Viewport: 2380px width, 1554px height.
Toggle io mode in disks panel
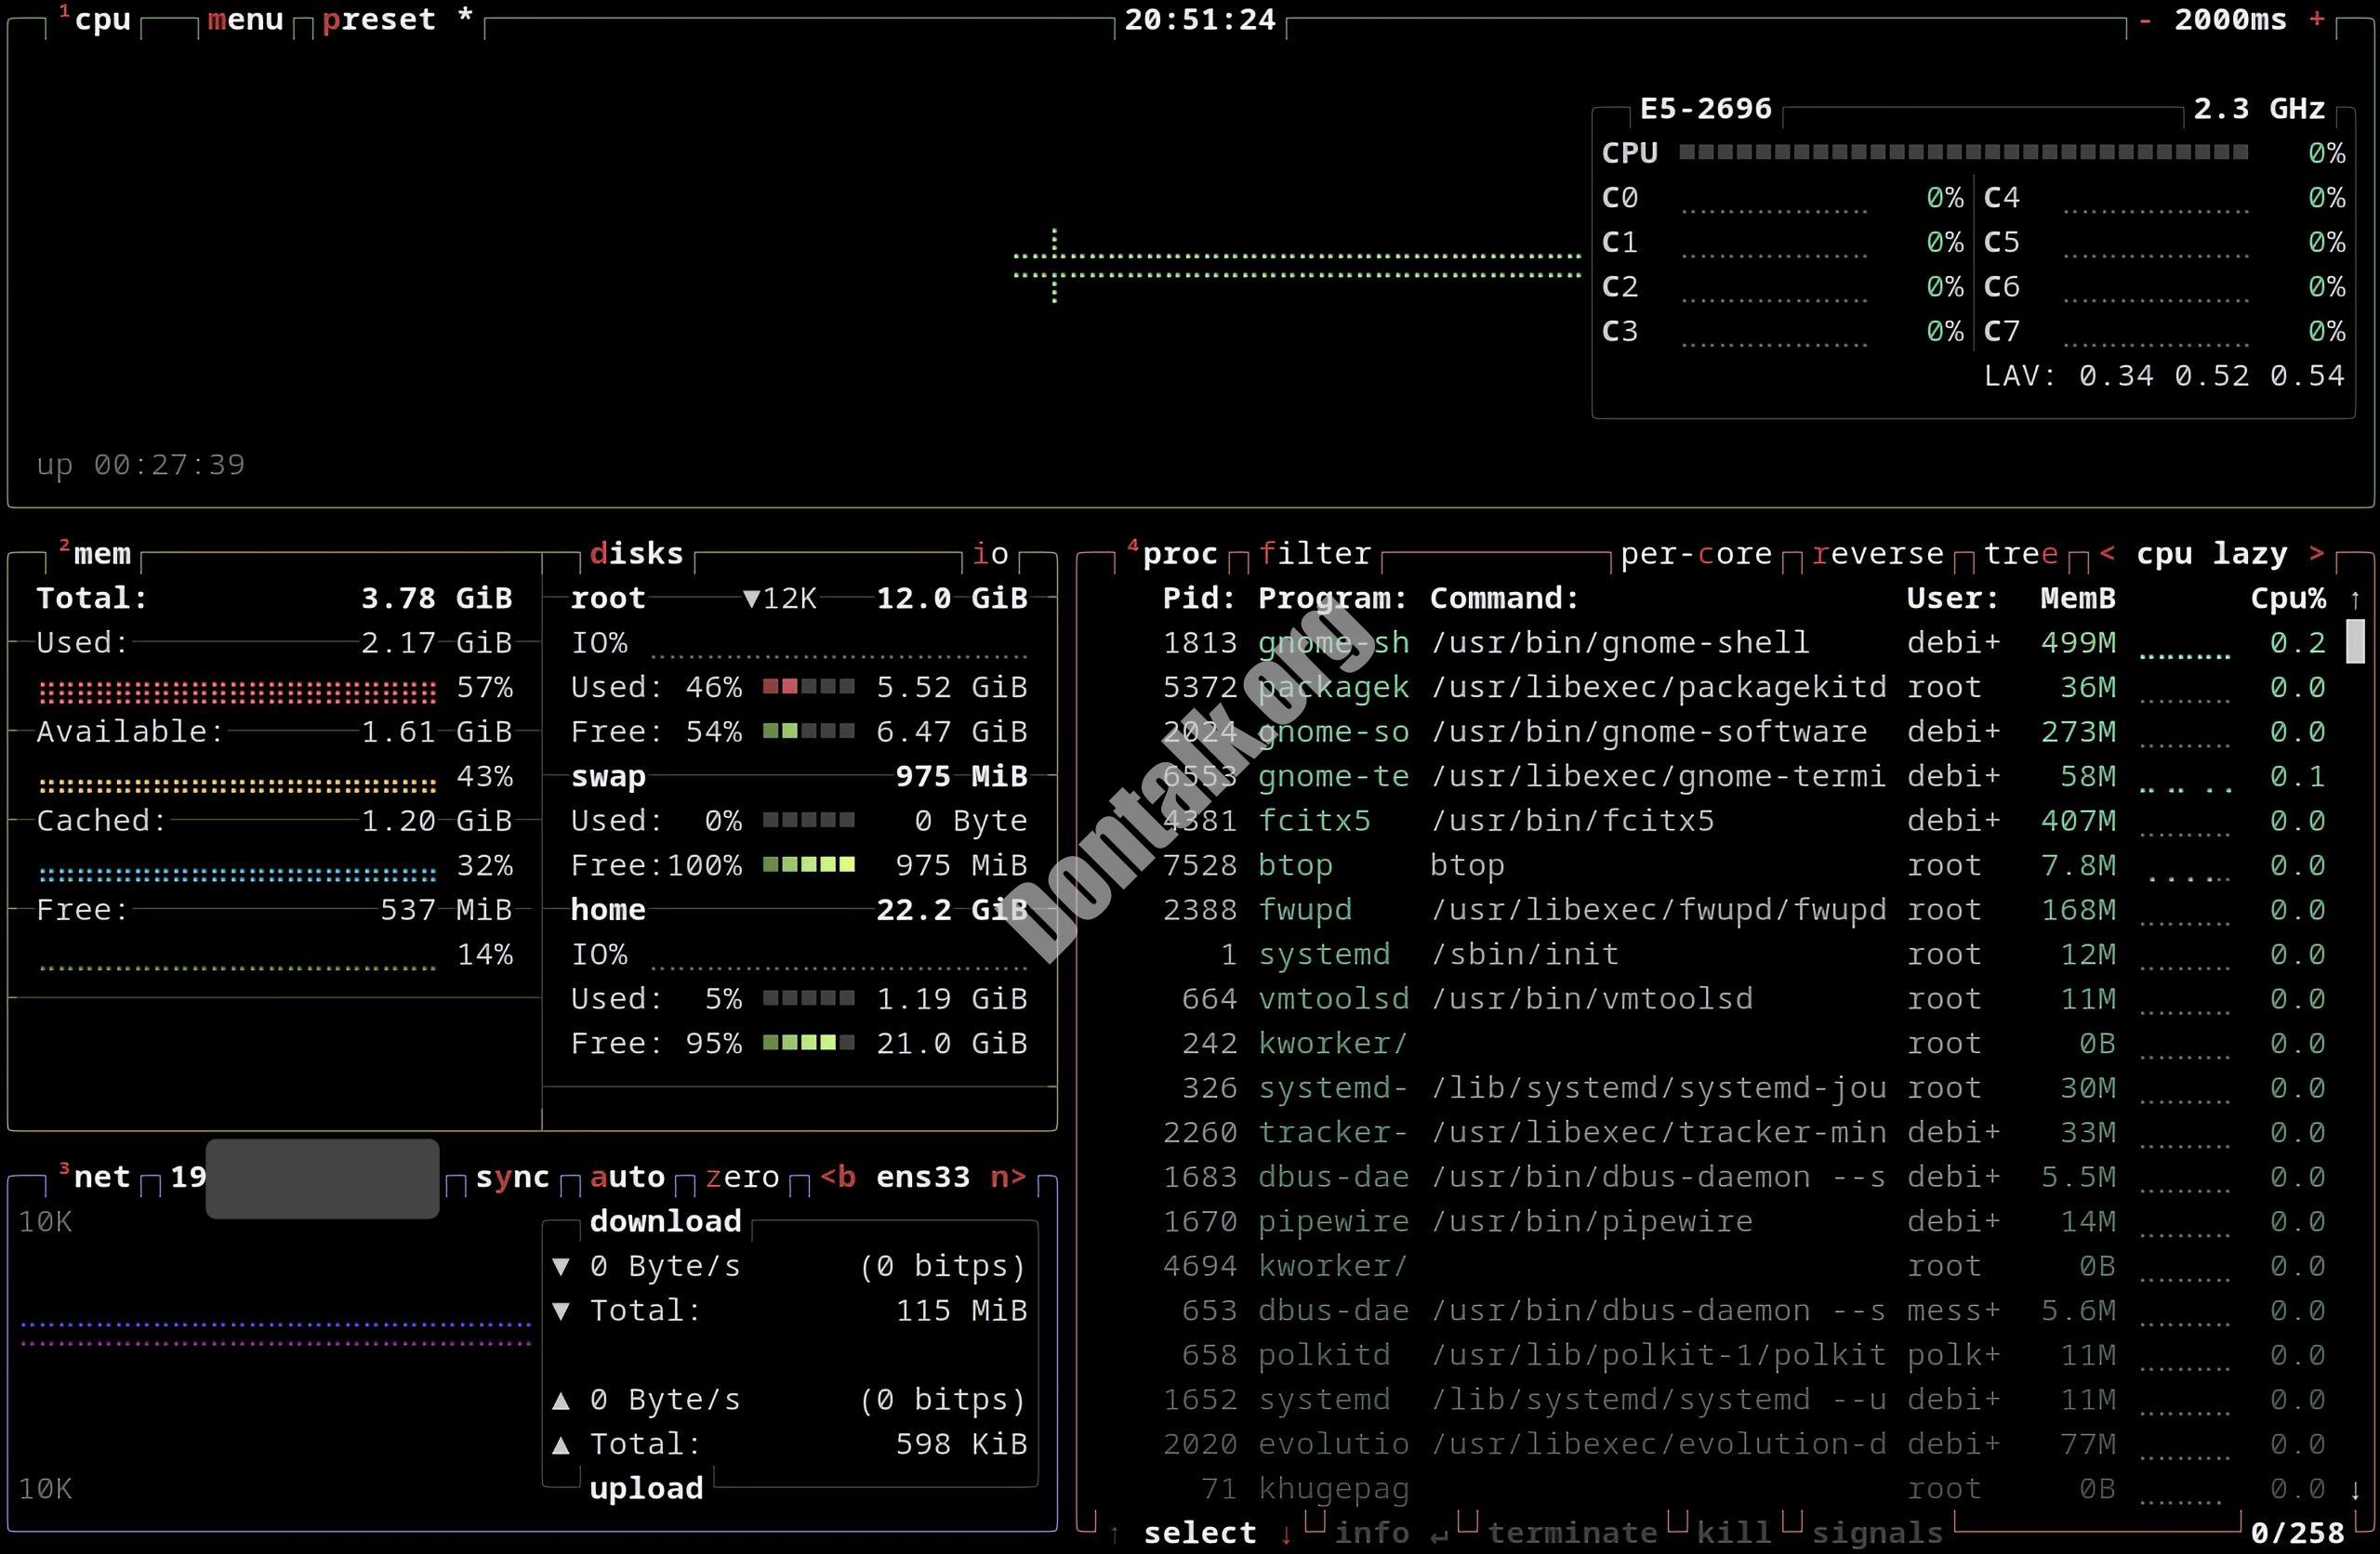point(990,554)
